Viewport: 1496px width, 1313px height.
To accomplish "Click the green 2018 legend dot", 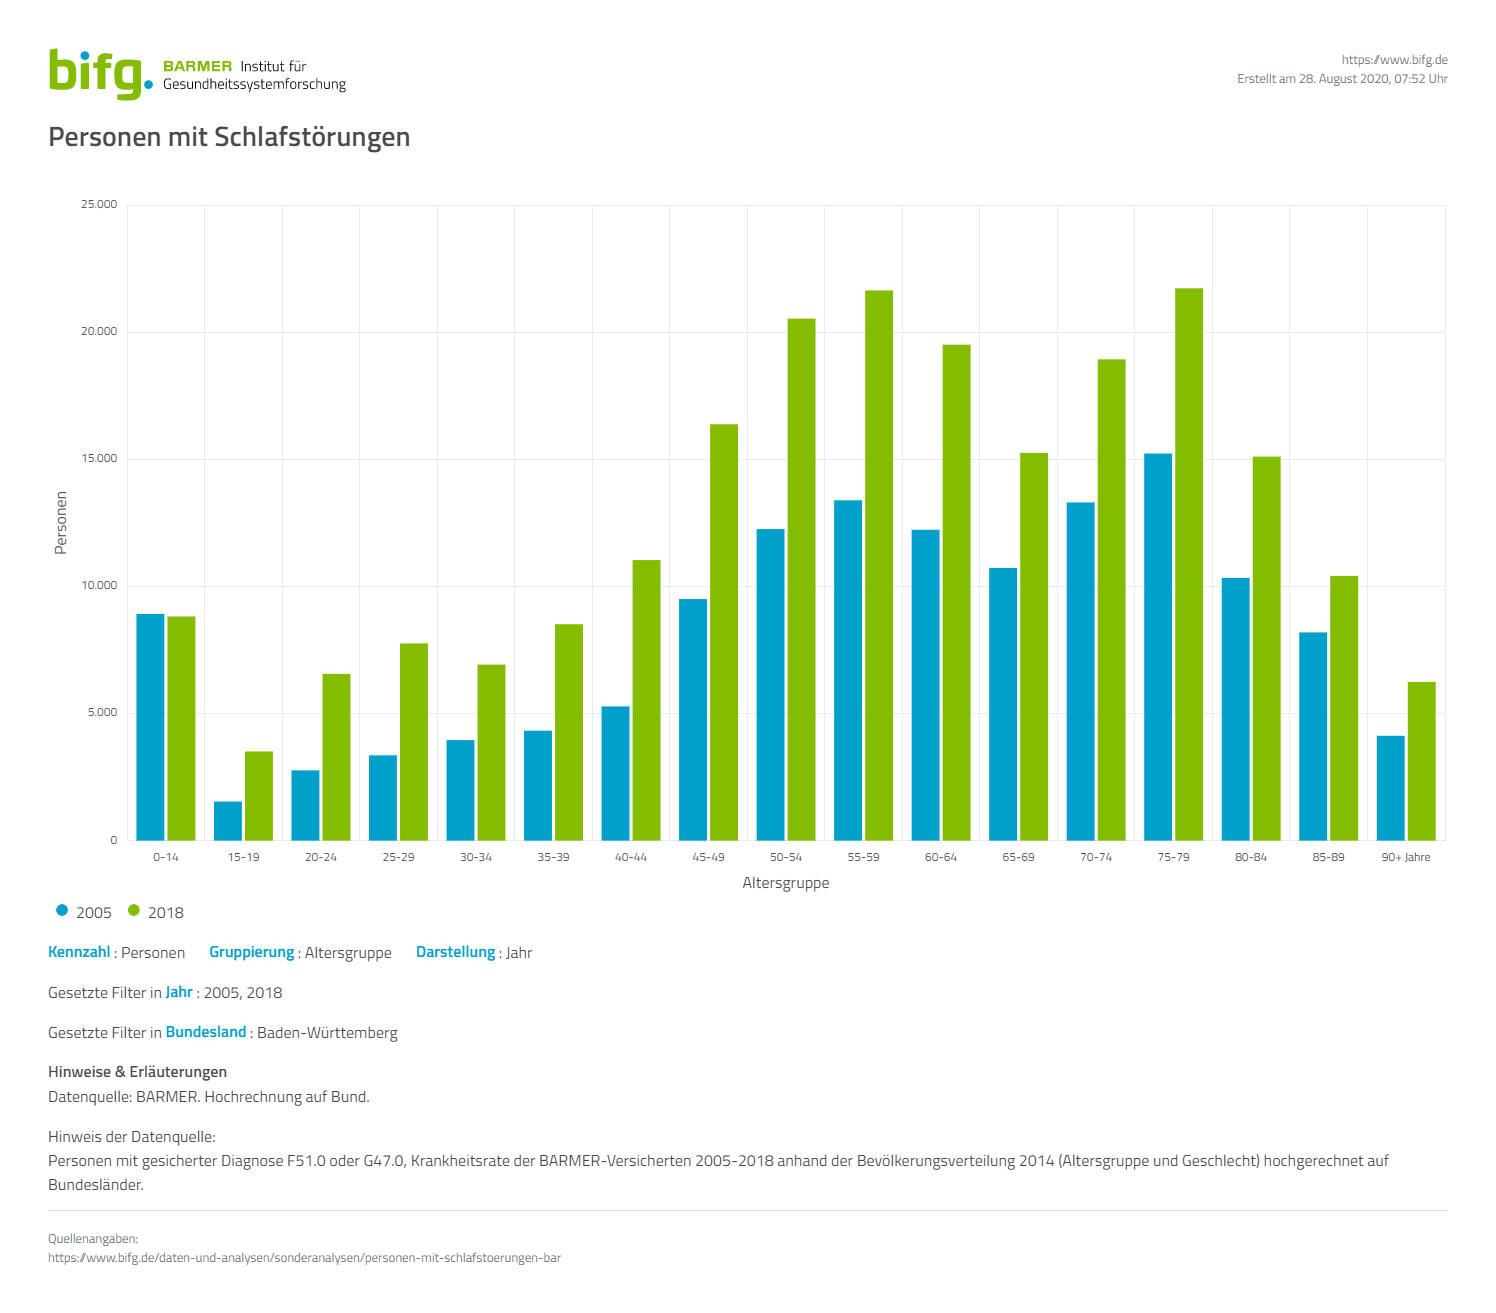I will point(134,911).
